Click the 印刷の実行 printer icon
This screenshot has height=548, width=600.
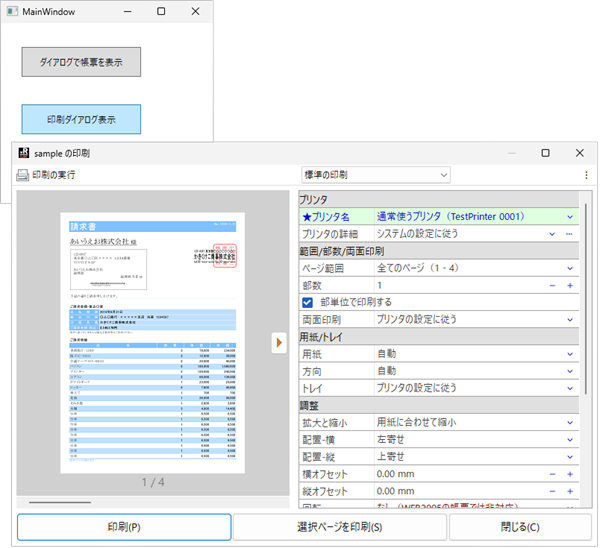(23, 175)
